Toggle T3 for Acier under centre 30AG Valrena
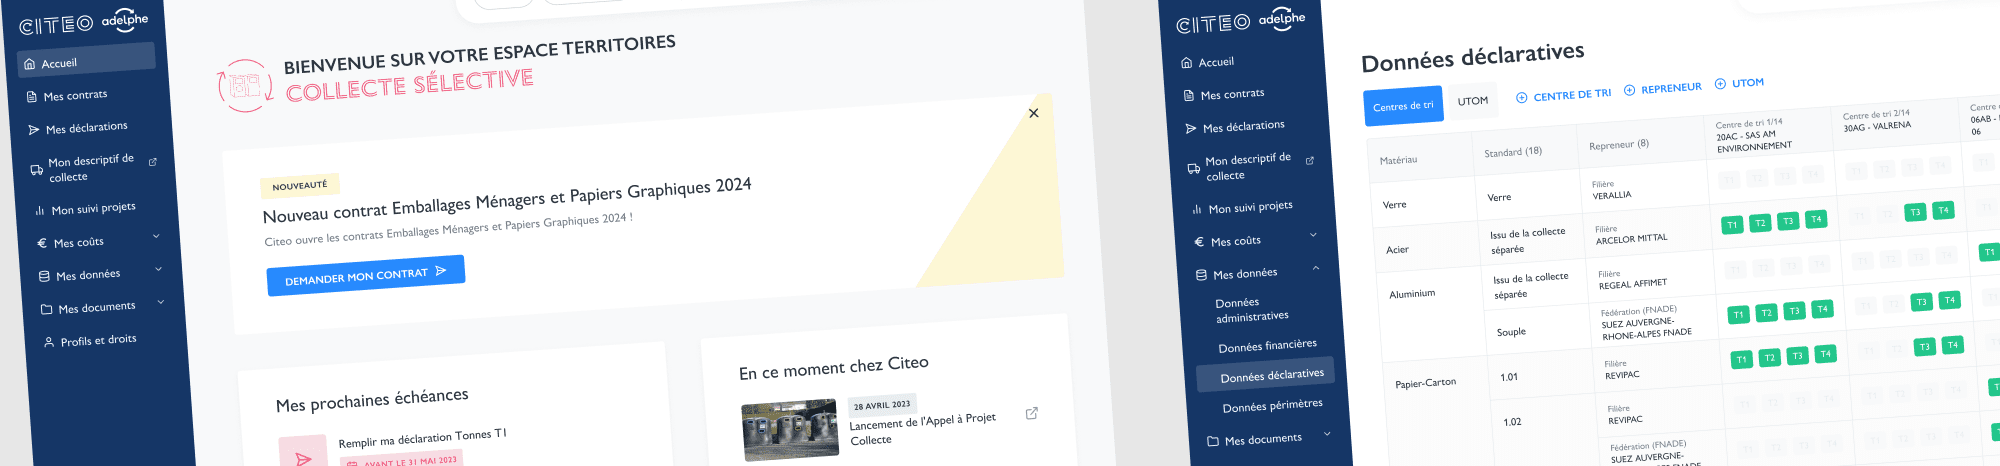Image resolution: width=2000 pixels, height=466 pixels. [x=1914, y=212]
